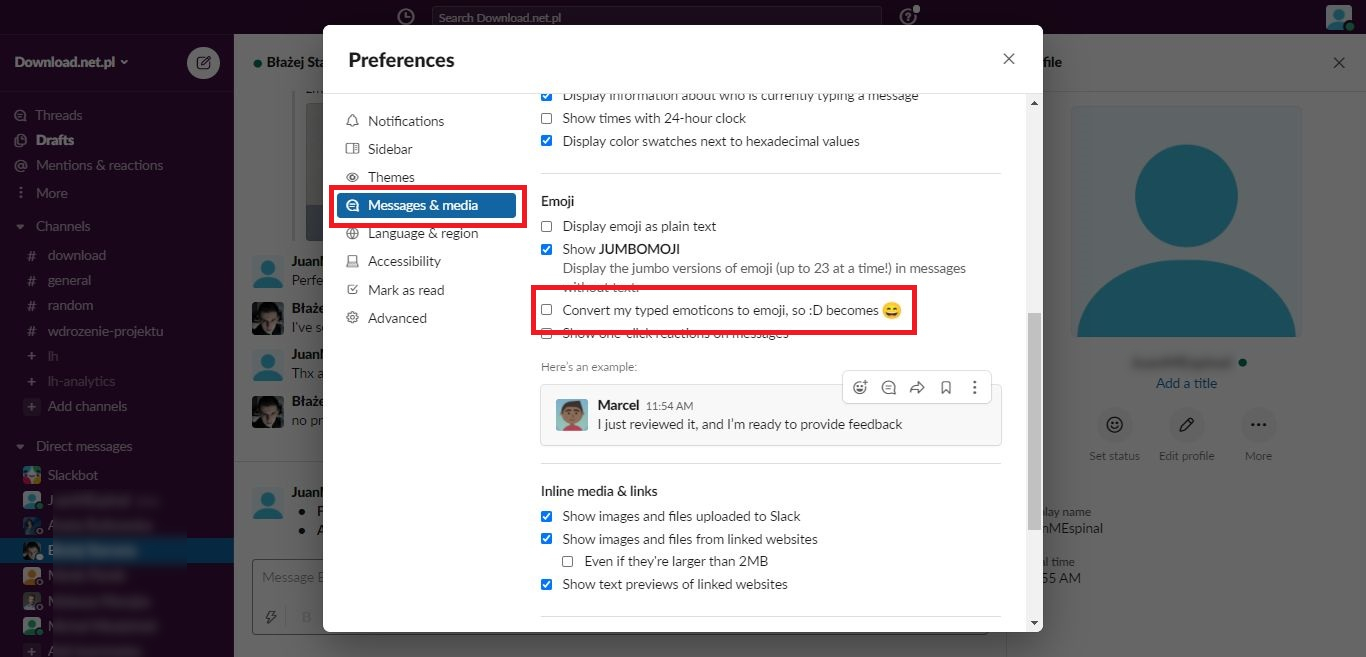Click the 11:54 AM timestamp
The width and height of the screenshot is (1366, 657).
point(669,406)
